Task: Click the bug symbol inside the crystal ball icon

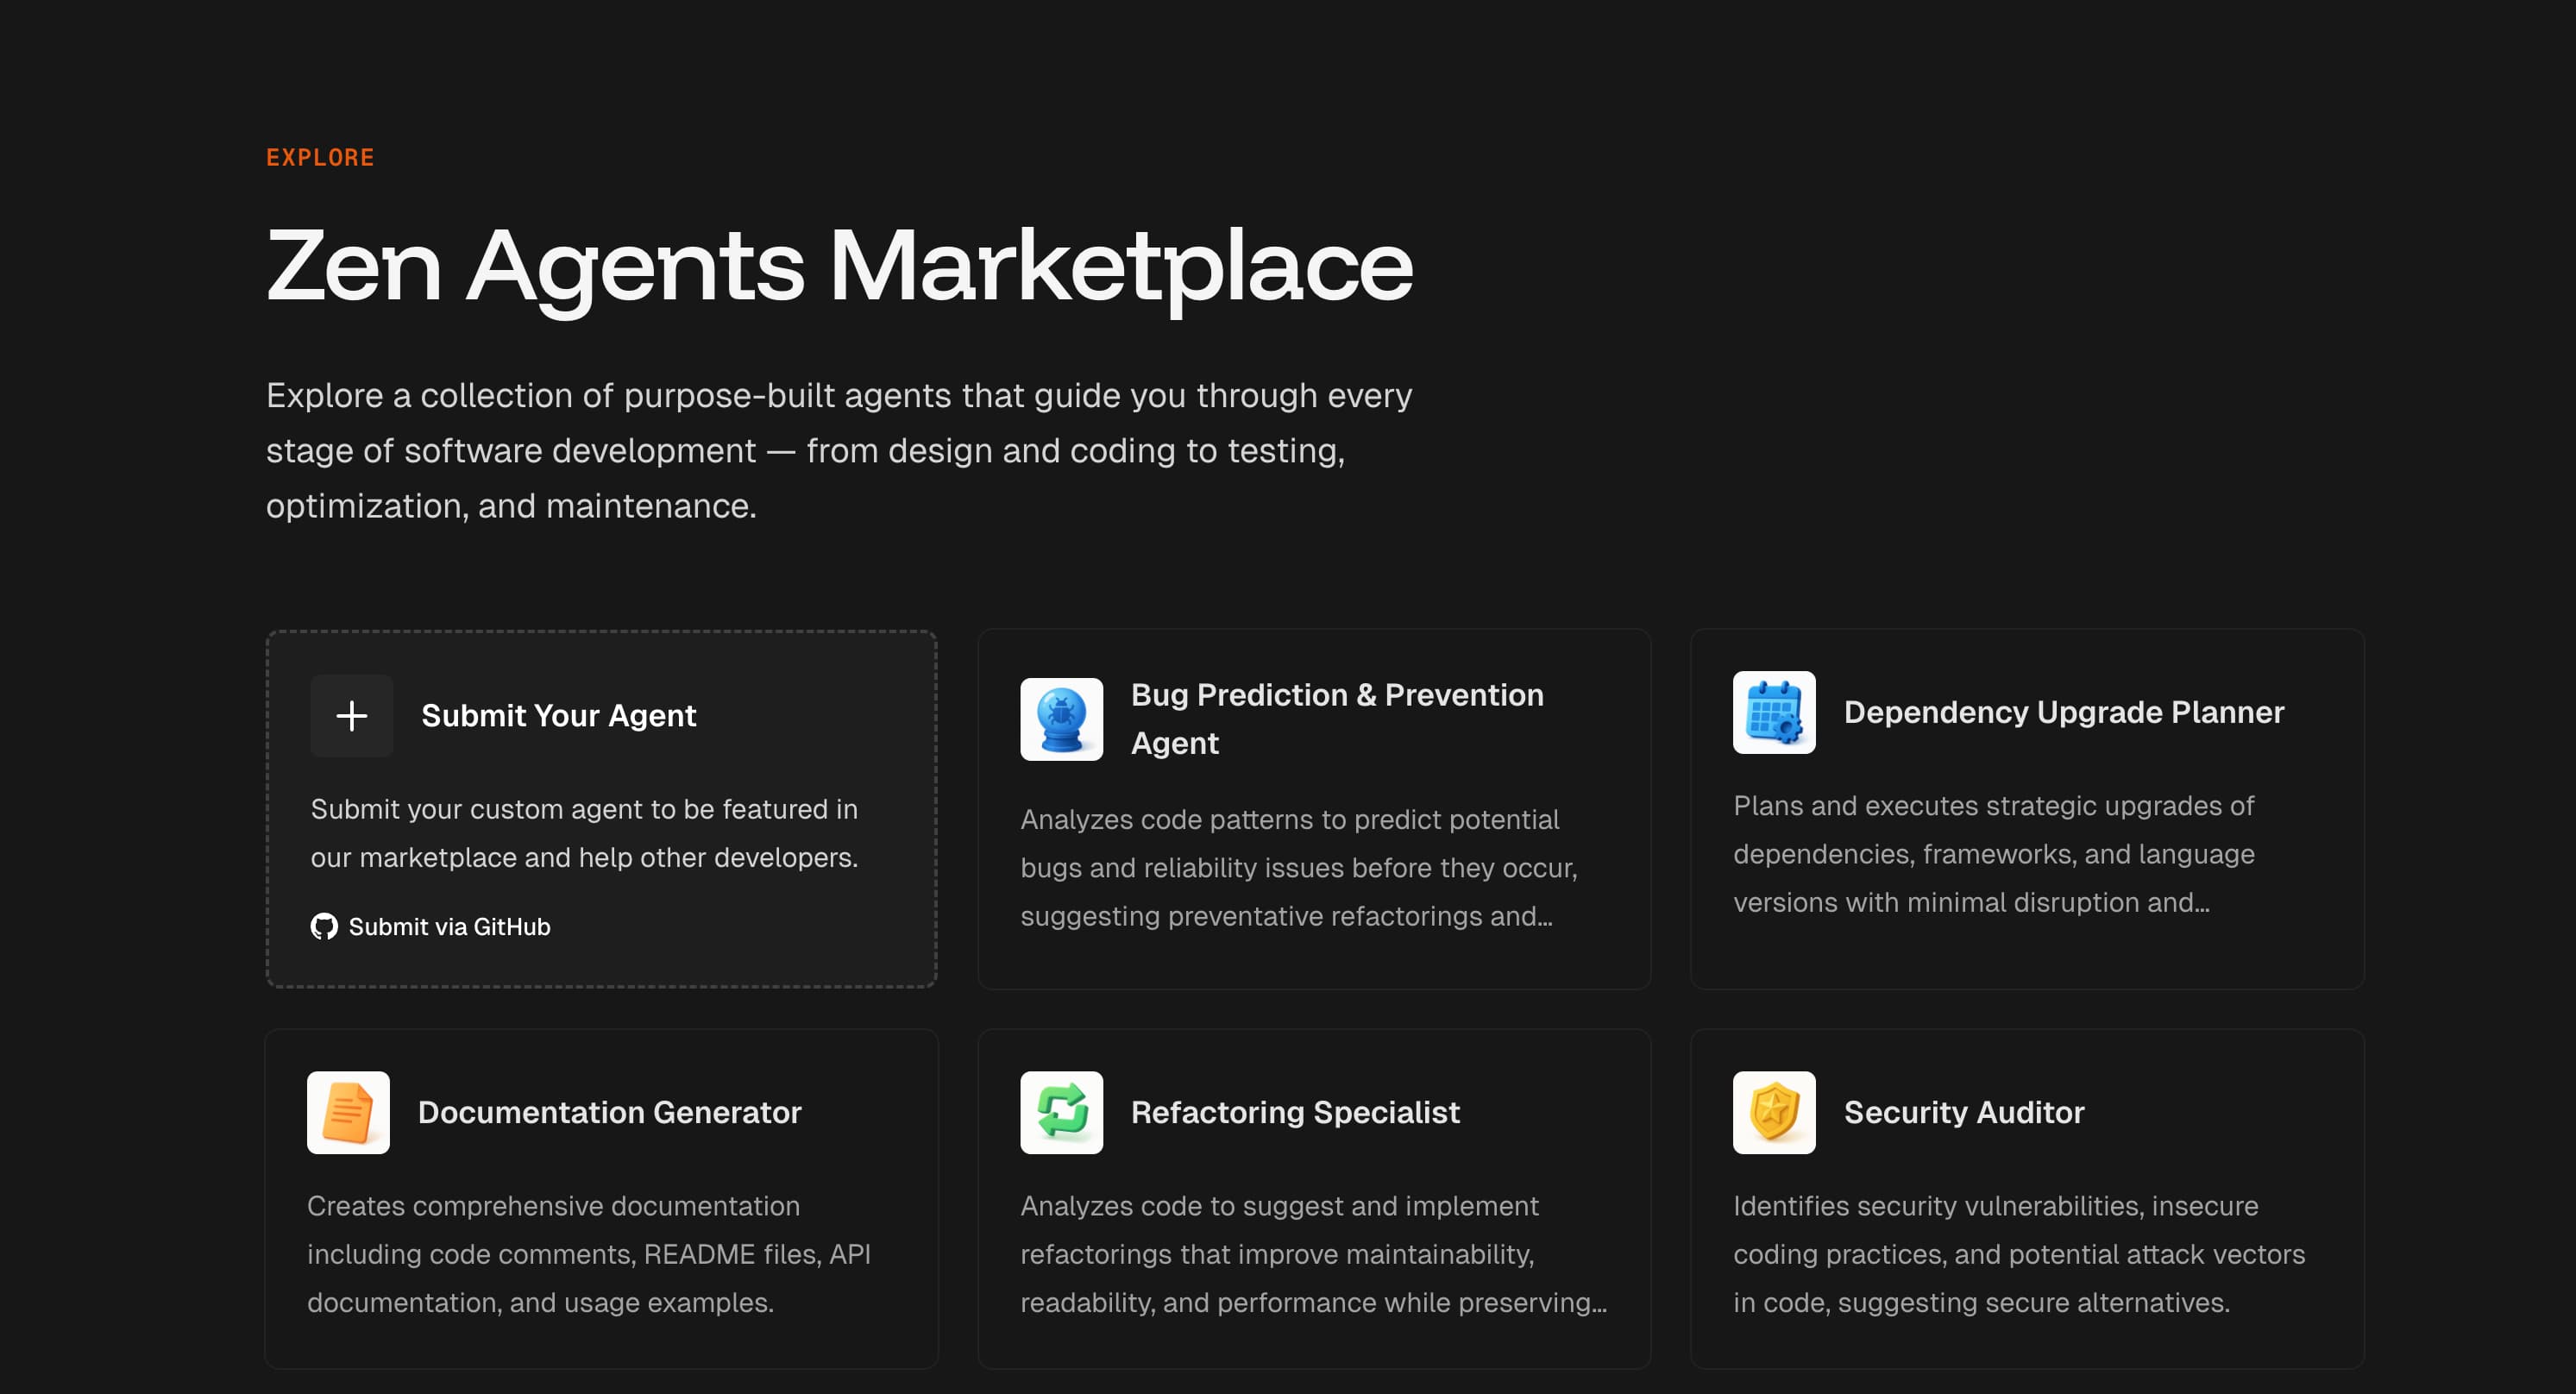Action: [x=1061, y=712]
